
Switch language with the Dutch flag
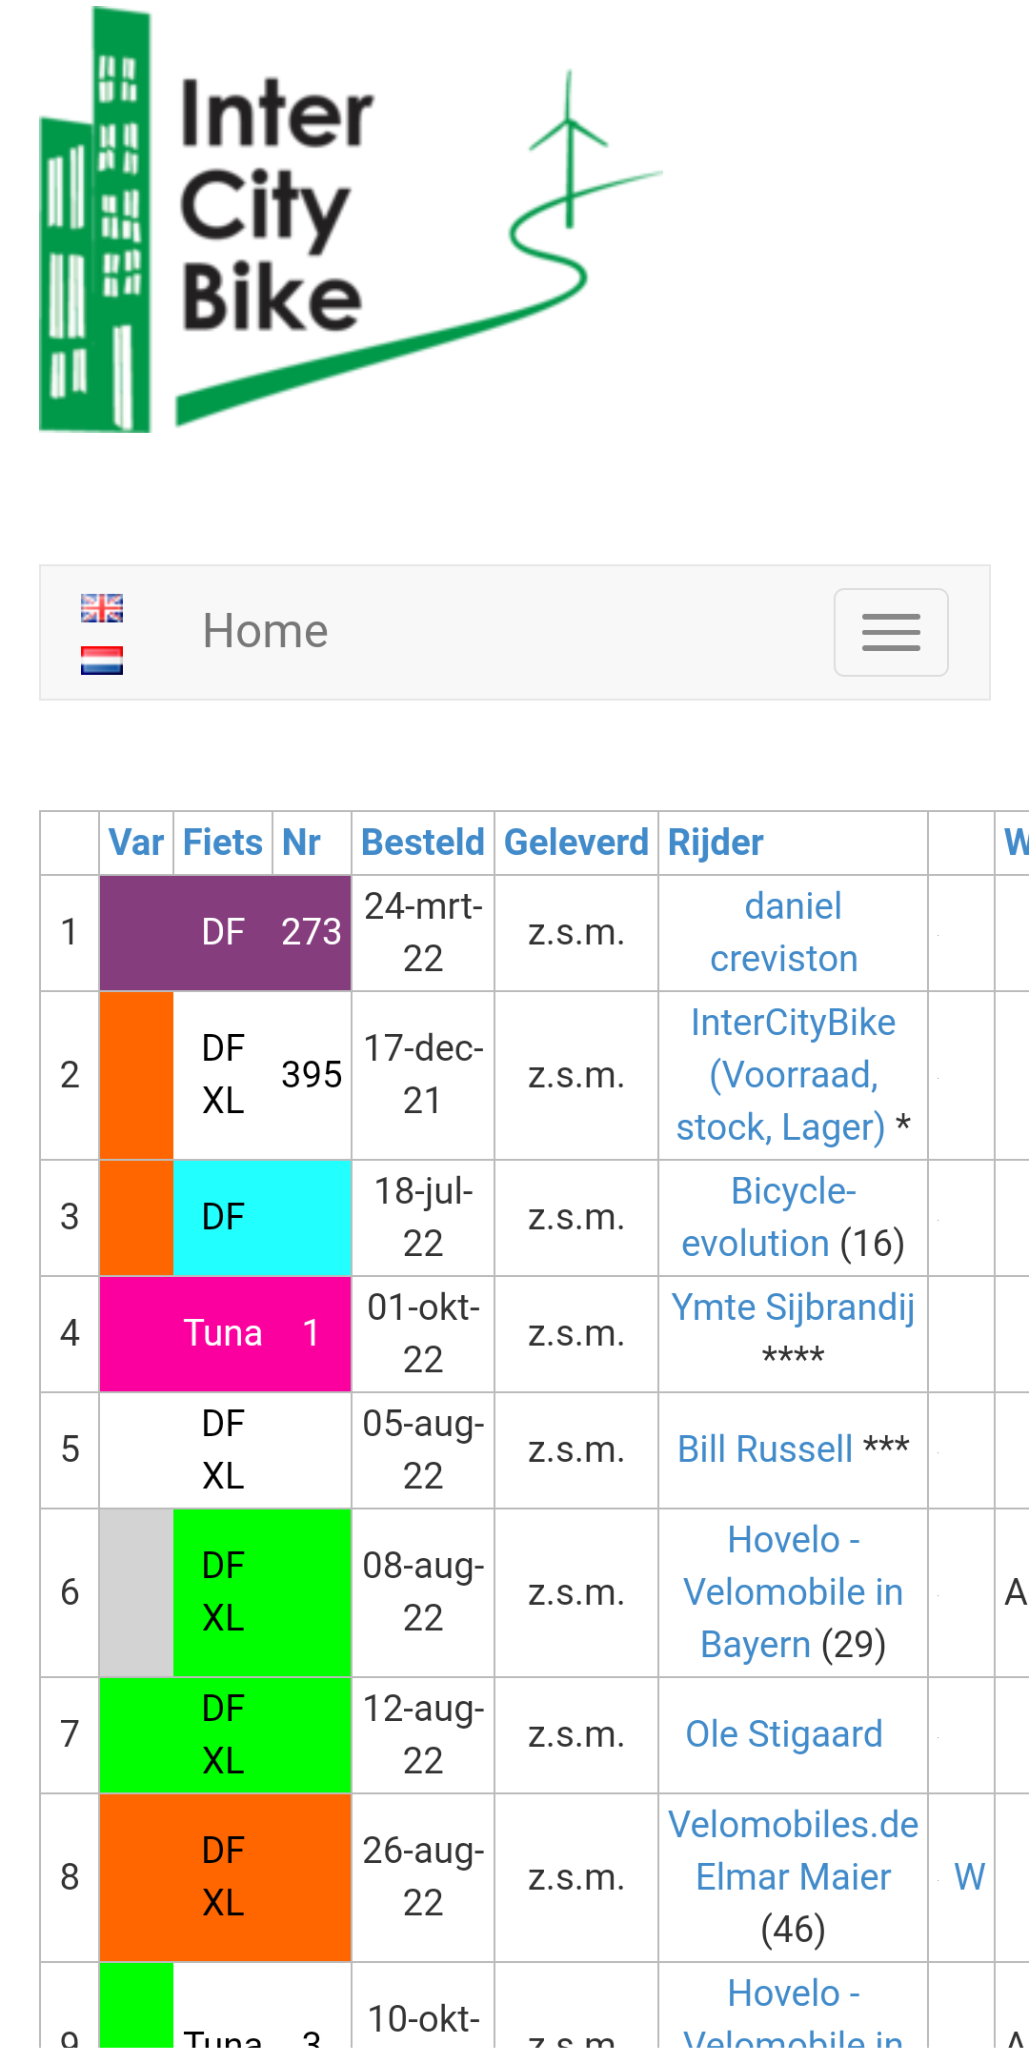click(102, 660)
